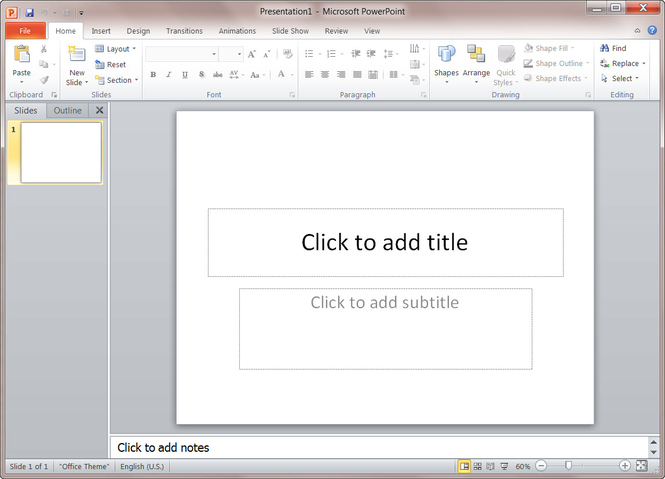Screen dimensions: 665x479
Task: Click the Quick Styles icon
Action: click(x=506, y=55)
